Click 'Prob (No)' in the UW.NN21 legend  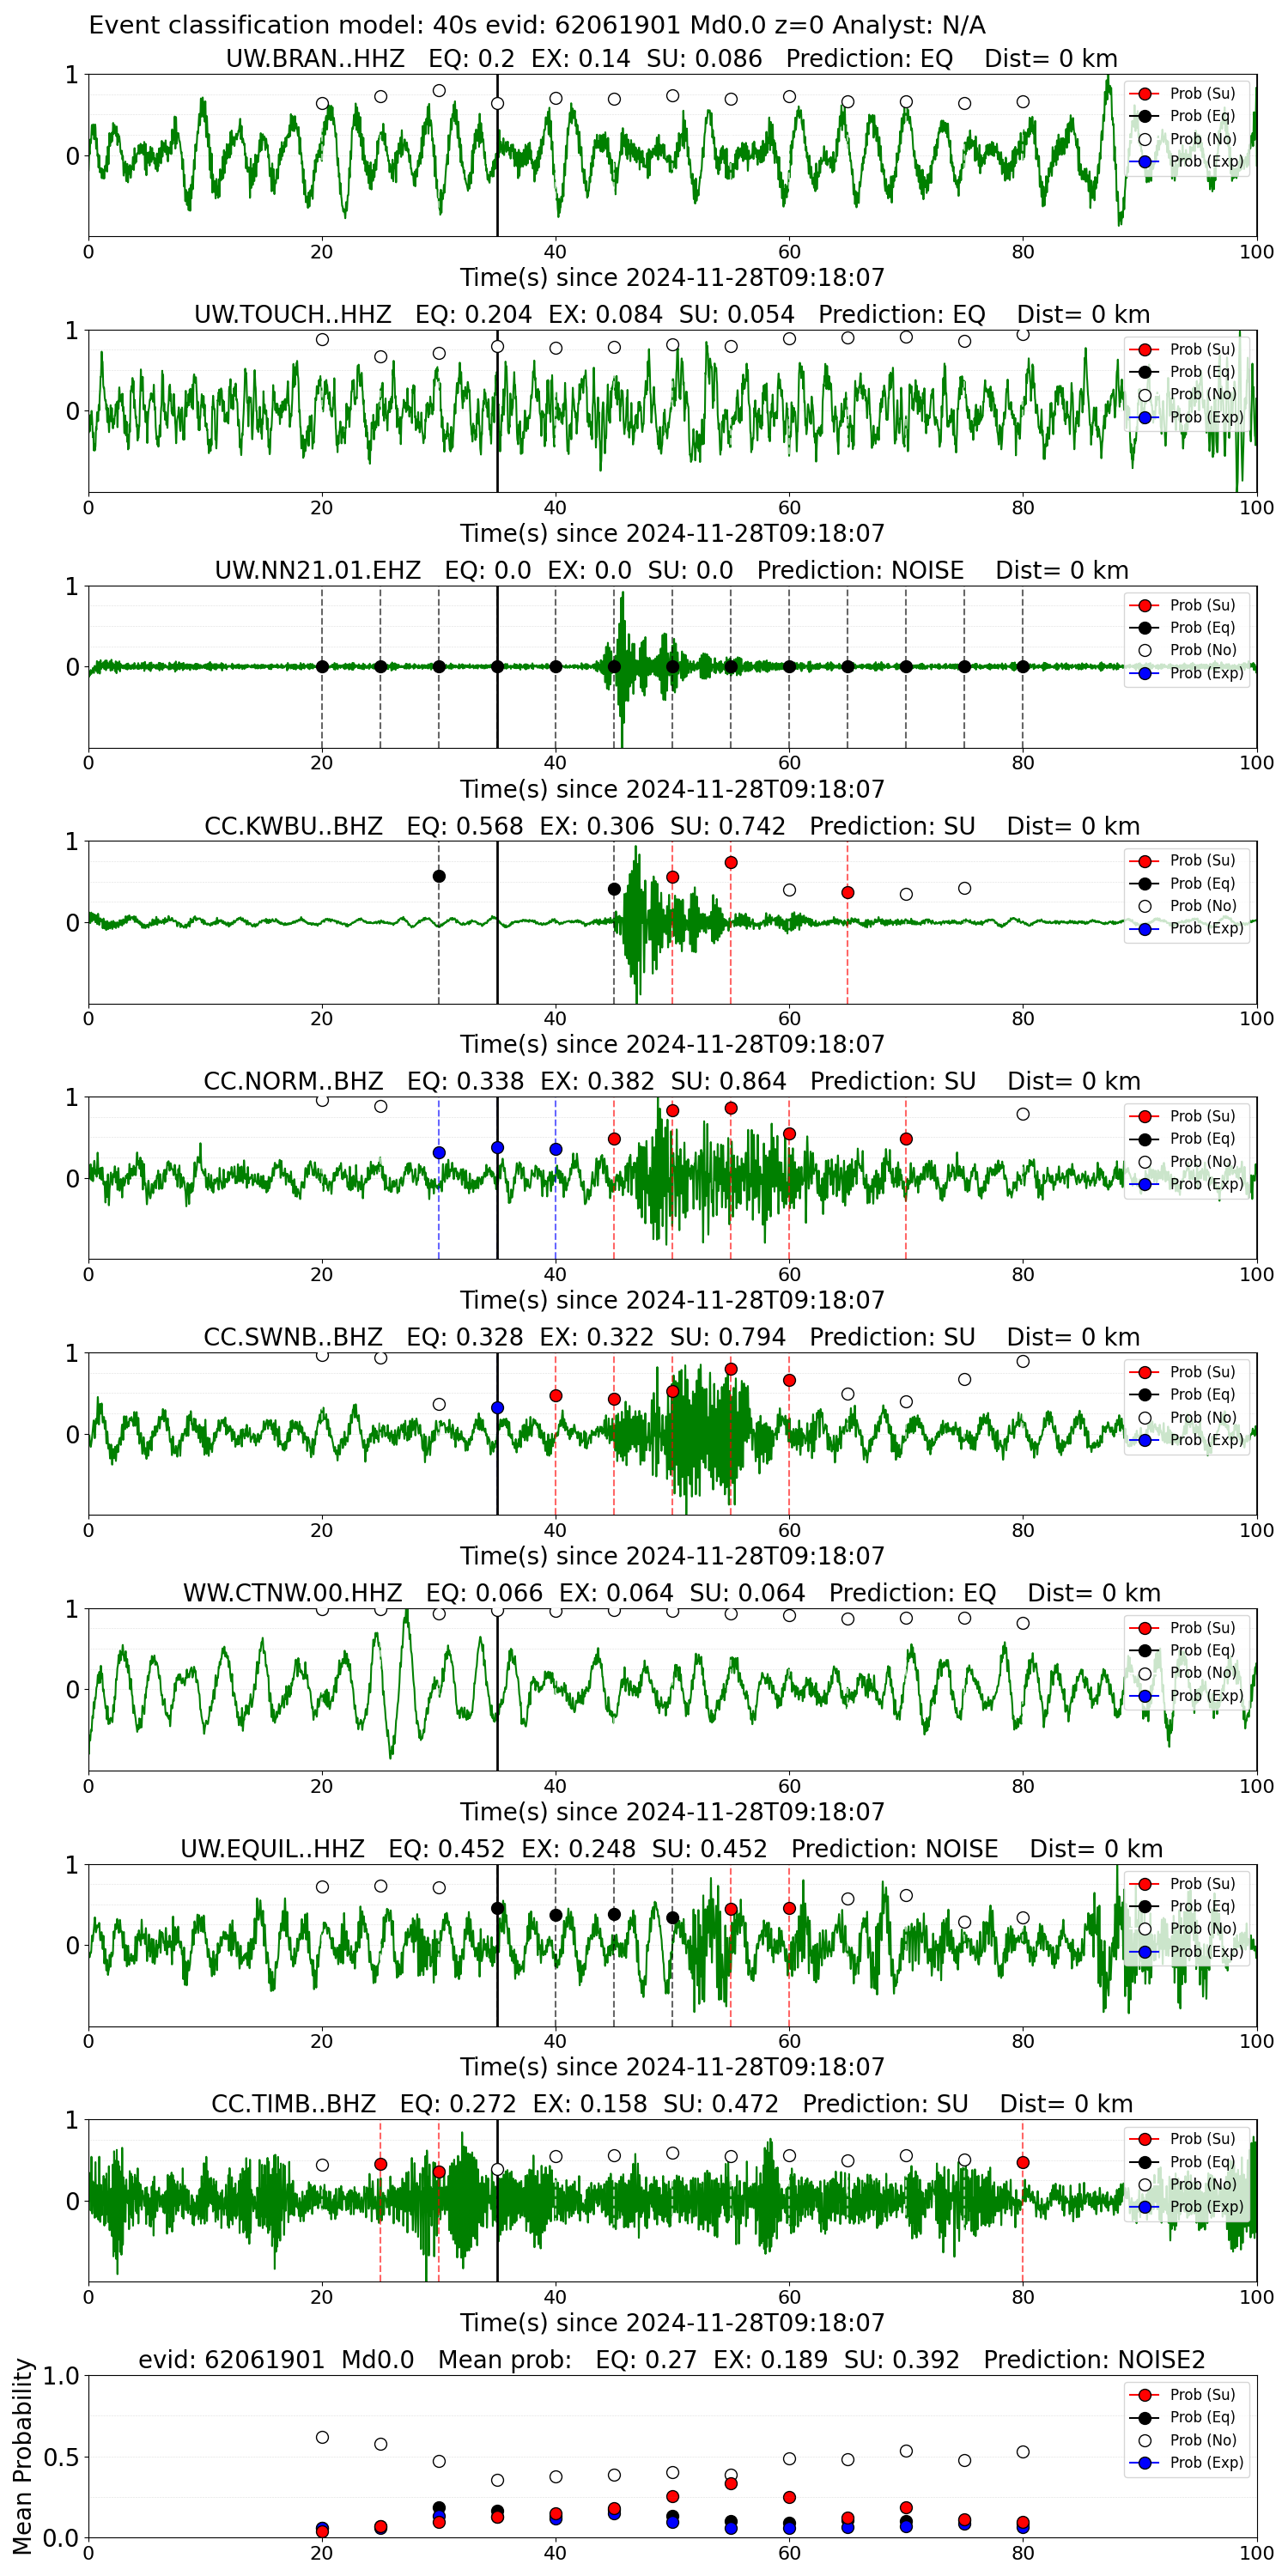pos(1203,650)
